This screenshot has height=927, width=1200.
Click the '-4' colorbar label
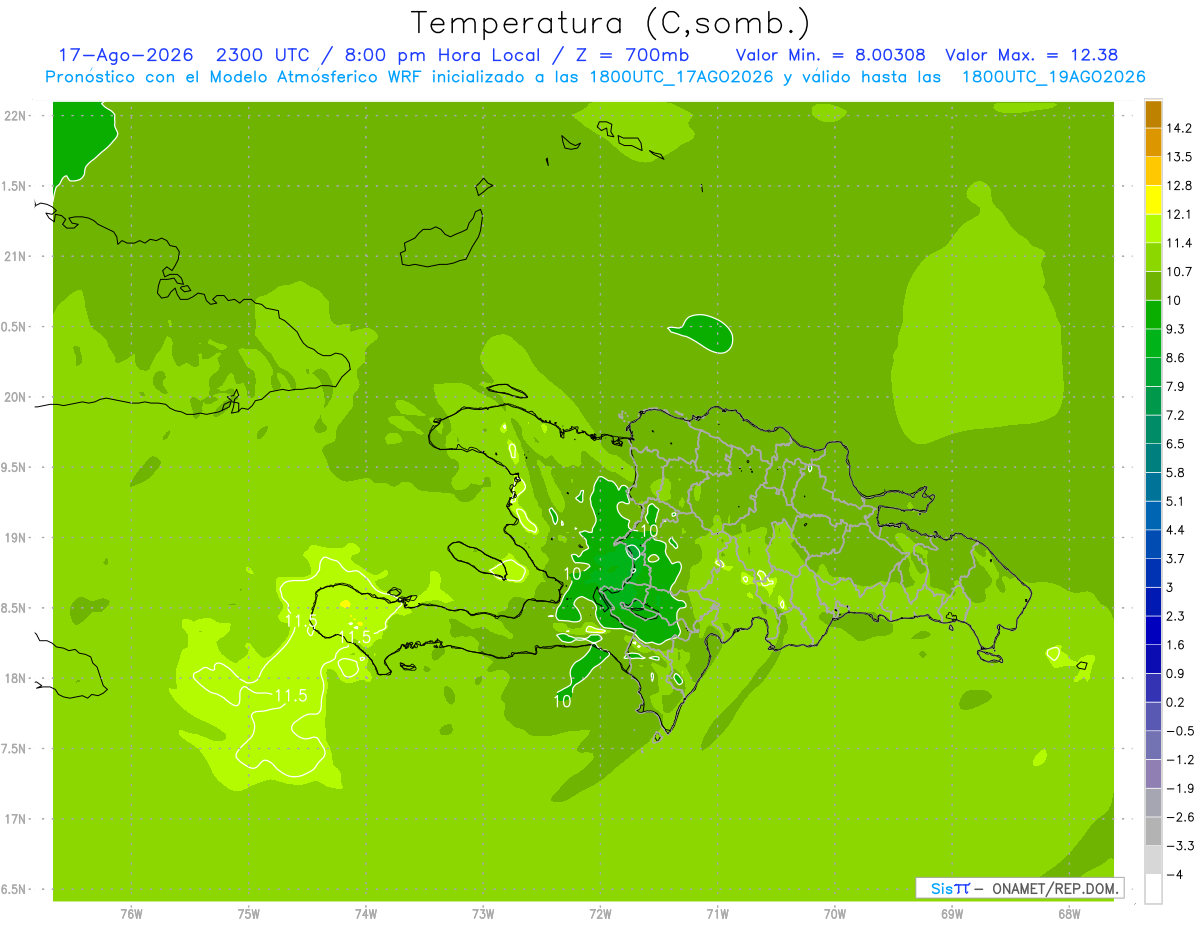pos(1174,874)
